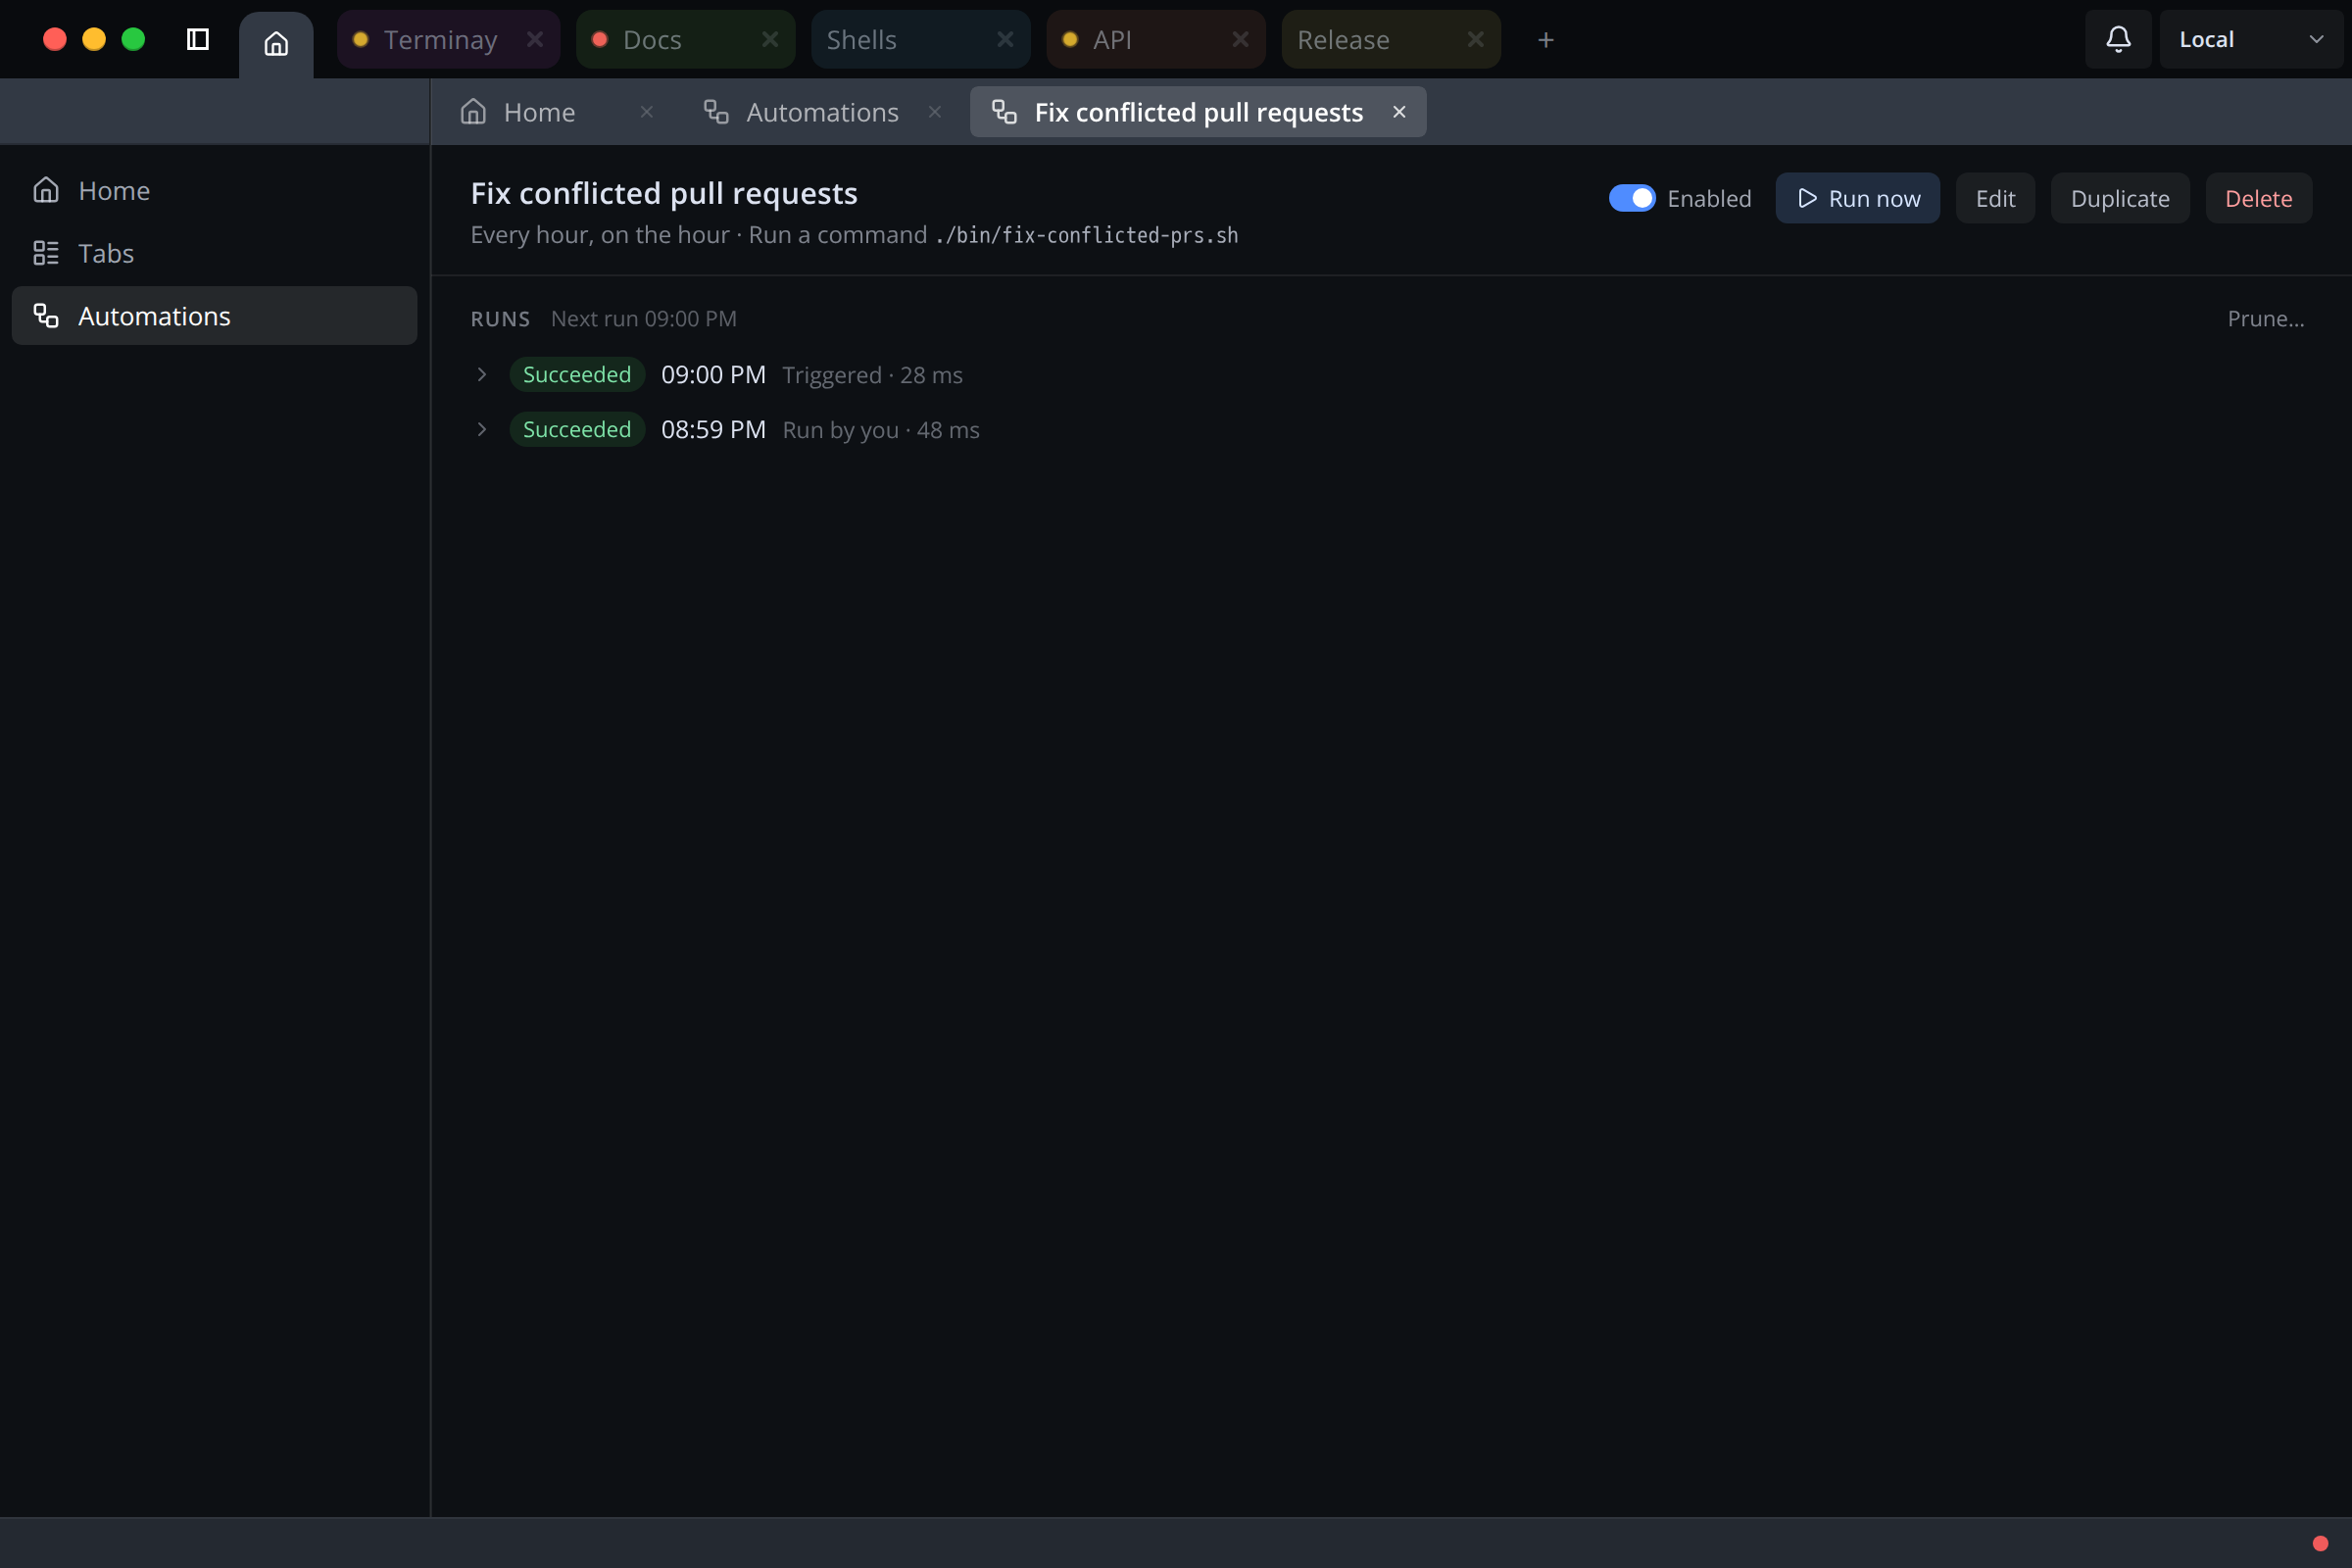Click Run now button
Viewport: 2352px width, 1568px height.
pos(1858,198)
